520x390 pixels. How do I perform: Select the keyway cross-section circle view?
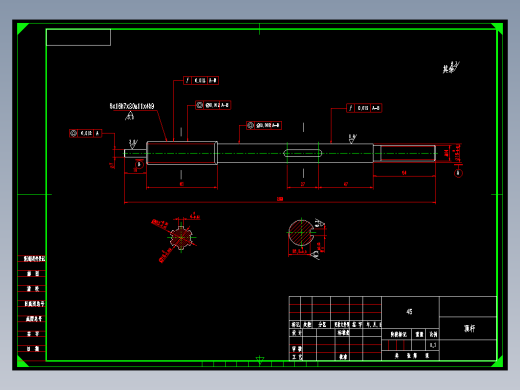301,233
